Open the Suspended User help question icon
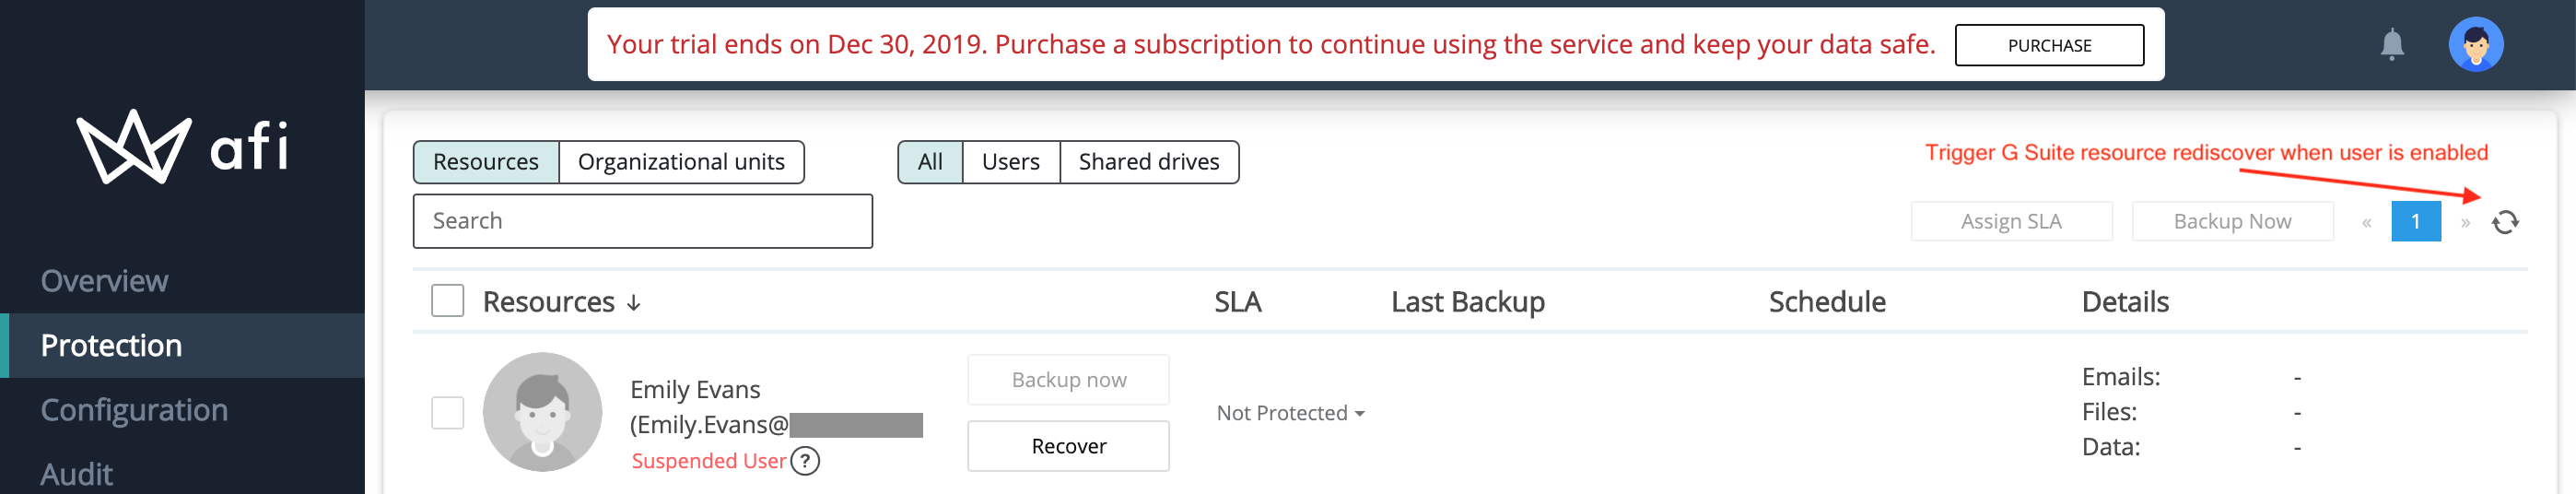Viewport: 2576px width, 494px height. pos(805,461)
